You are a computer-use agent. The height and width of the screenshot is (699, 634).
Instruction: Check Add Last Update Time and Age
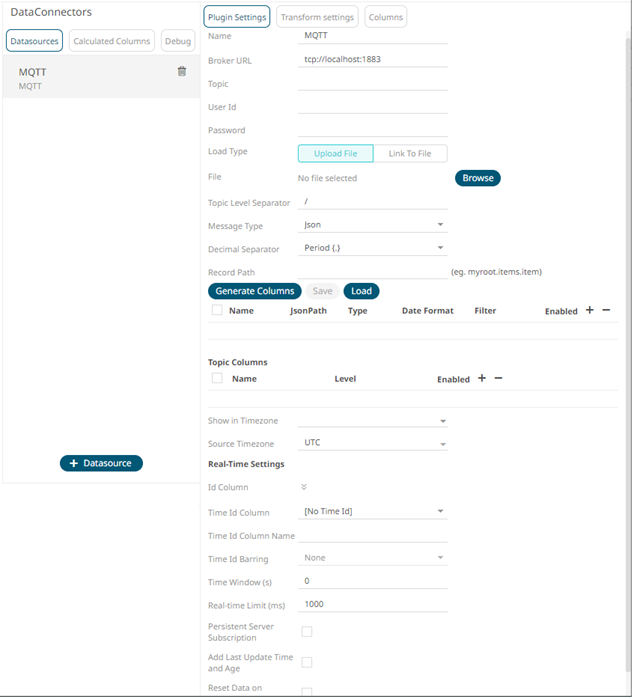tap(307, 662)
